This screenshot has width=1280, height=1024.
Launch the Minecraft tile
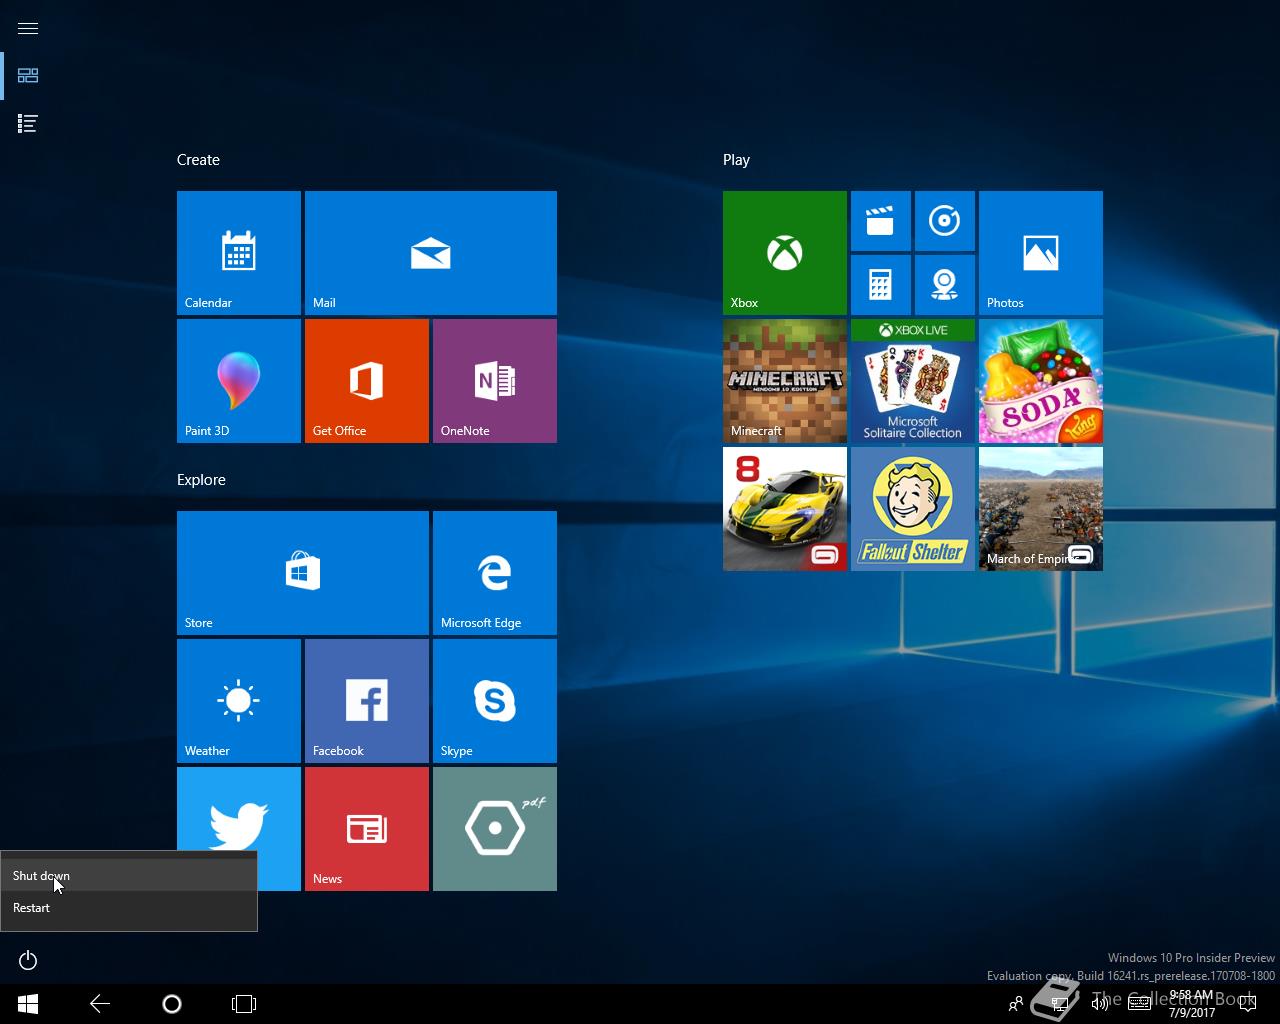[785, 381]
